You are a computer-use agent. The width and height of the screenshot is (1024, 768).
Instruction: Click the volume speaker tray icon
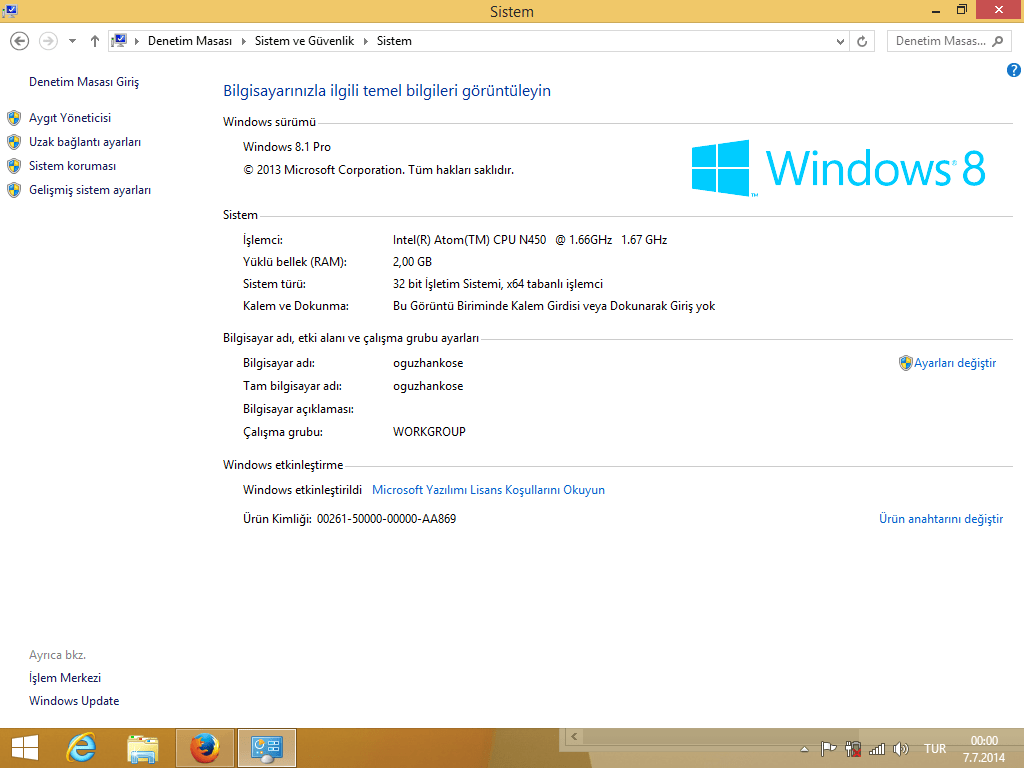901,749
